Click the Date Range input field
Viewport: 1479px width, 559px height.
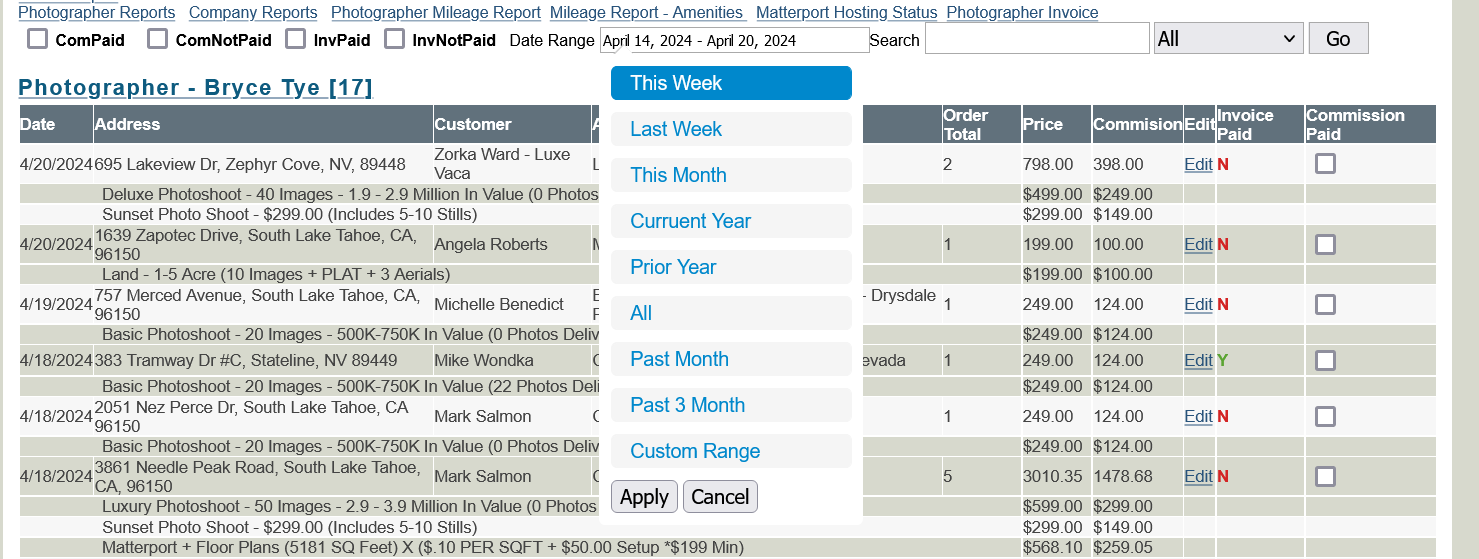pyautogui.click(x=734, y=40)
